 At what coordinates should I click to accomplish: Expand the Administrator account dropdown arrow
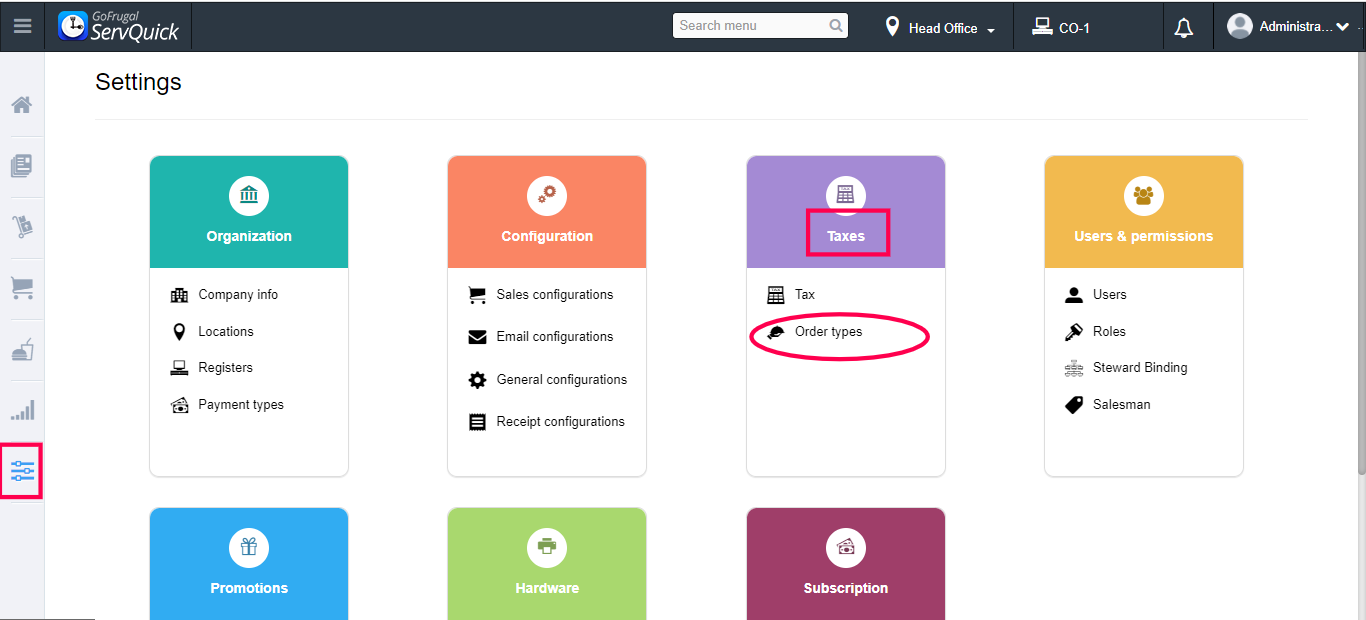tap(1342, 27)
